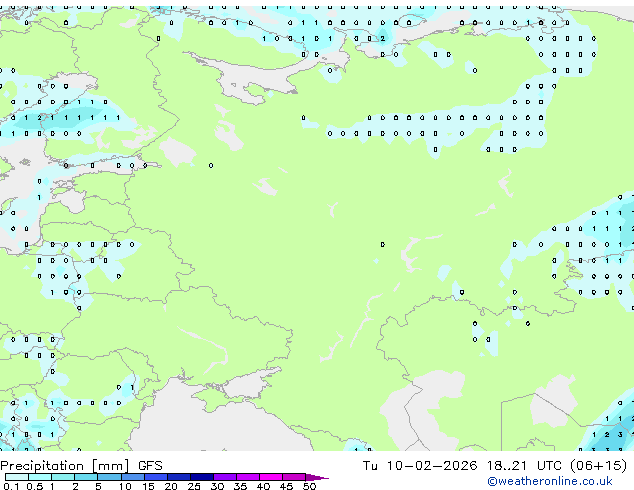The image size is (634, 490).
Task: Click the 0.1–0.5 mm legend color swatch
Action: (17, 477)
